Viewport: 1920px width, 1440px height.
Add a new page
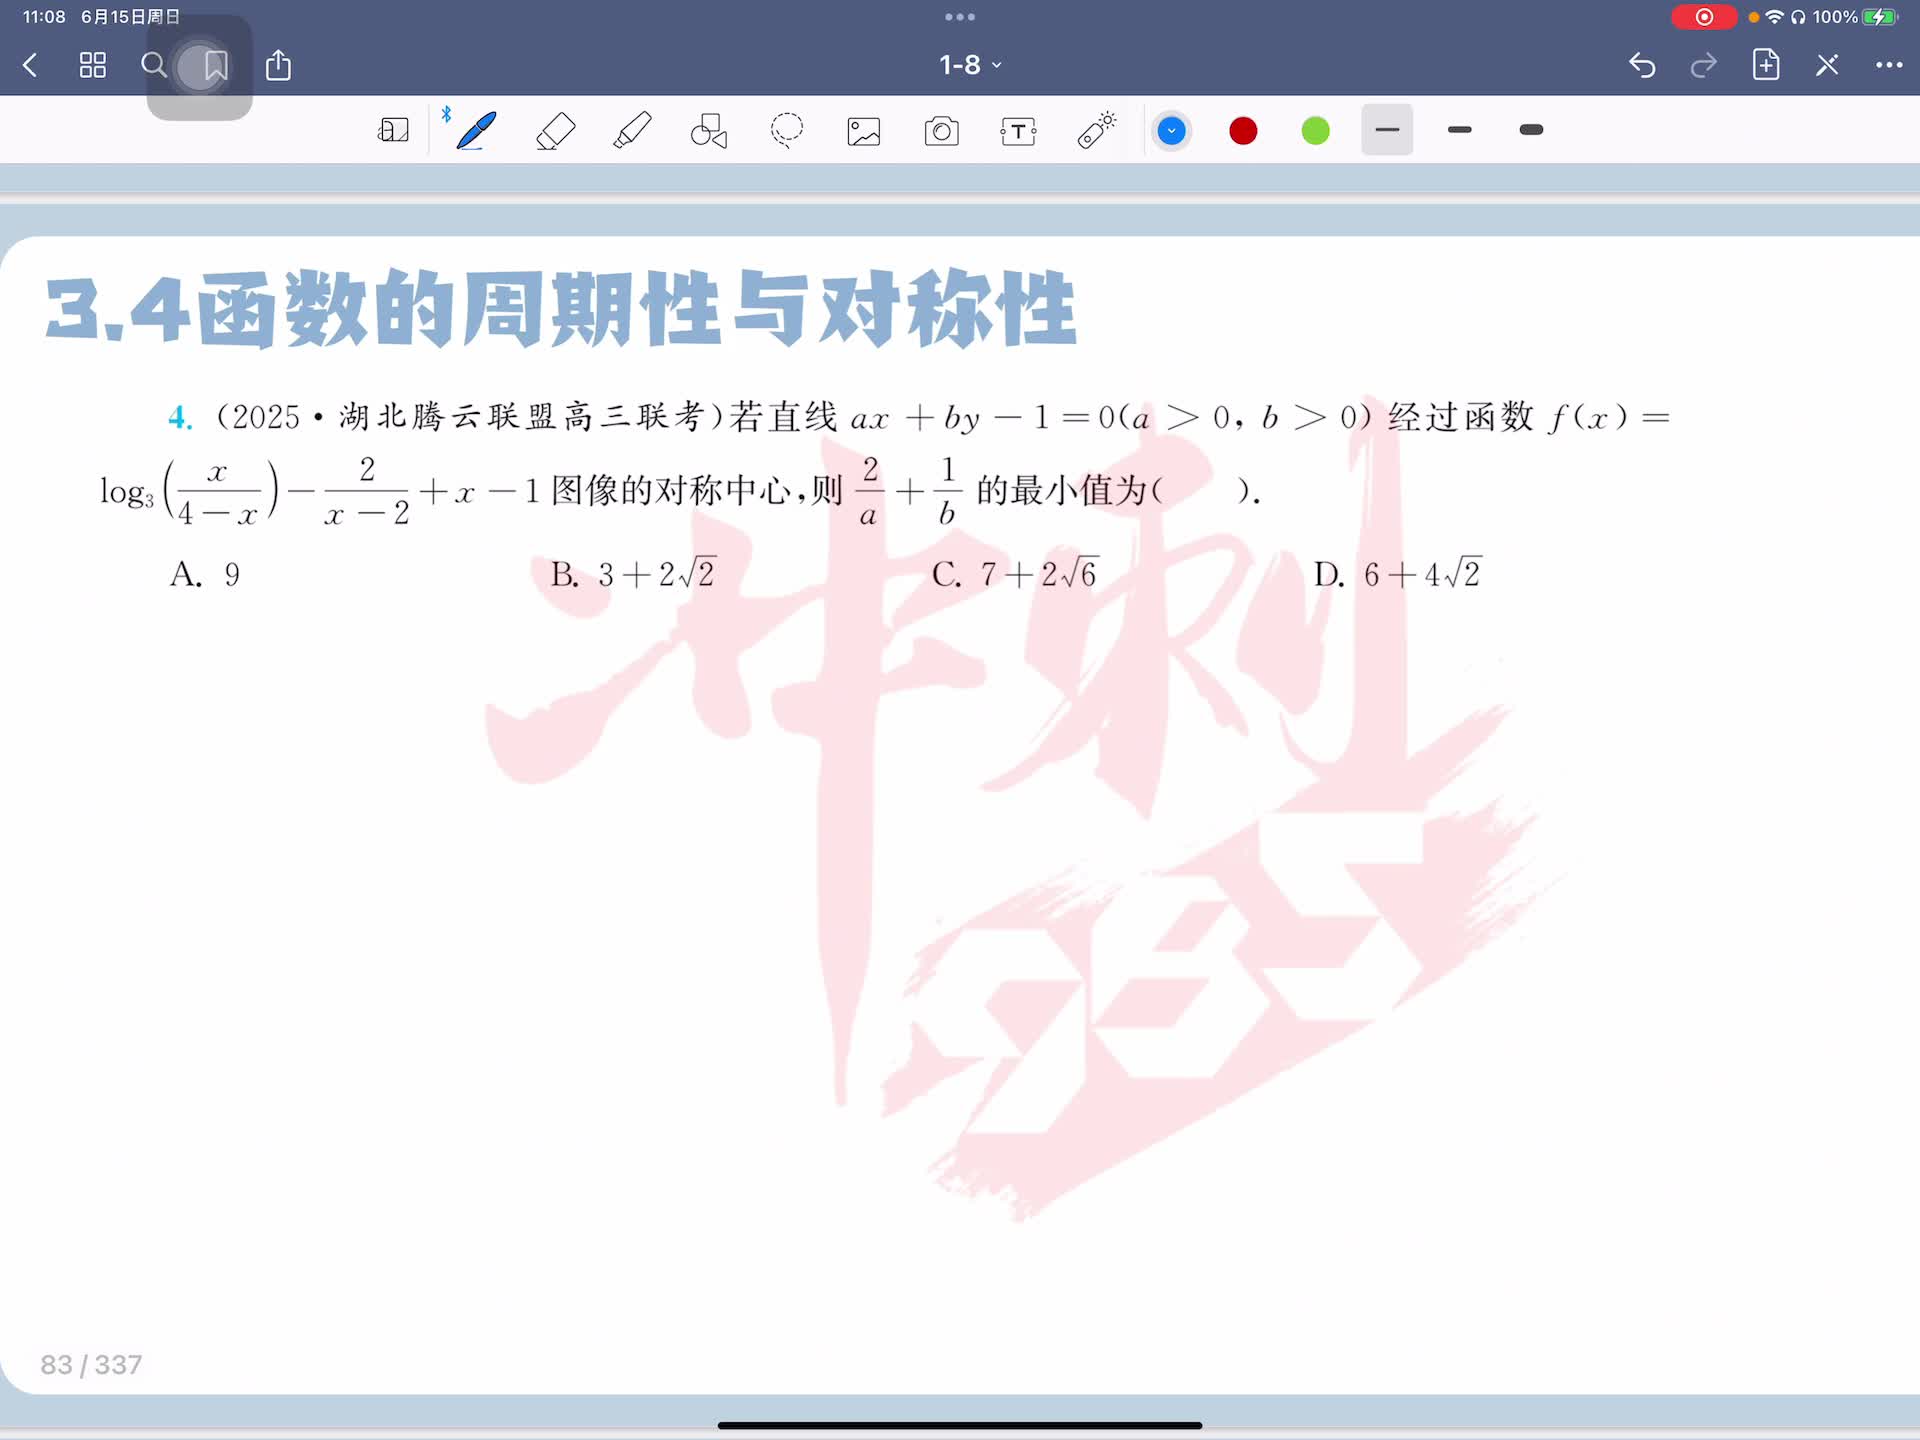pyautogui.click(x=1766, y=65)
